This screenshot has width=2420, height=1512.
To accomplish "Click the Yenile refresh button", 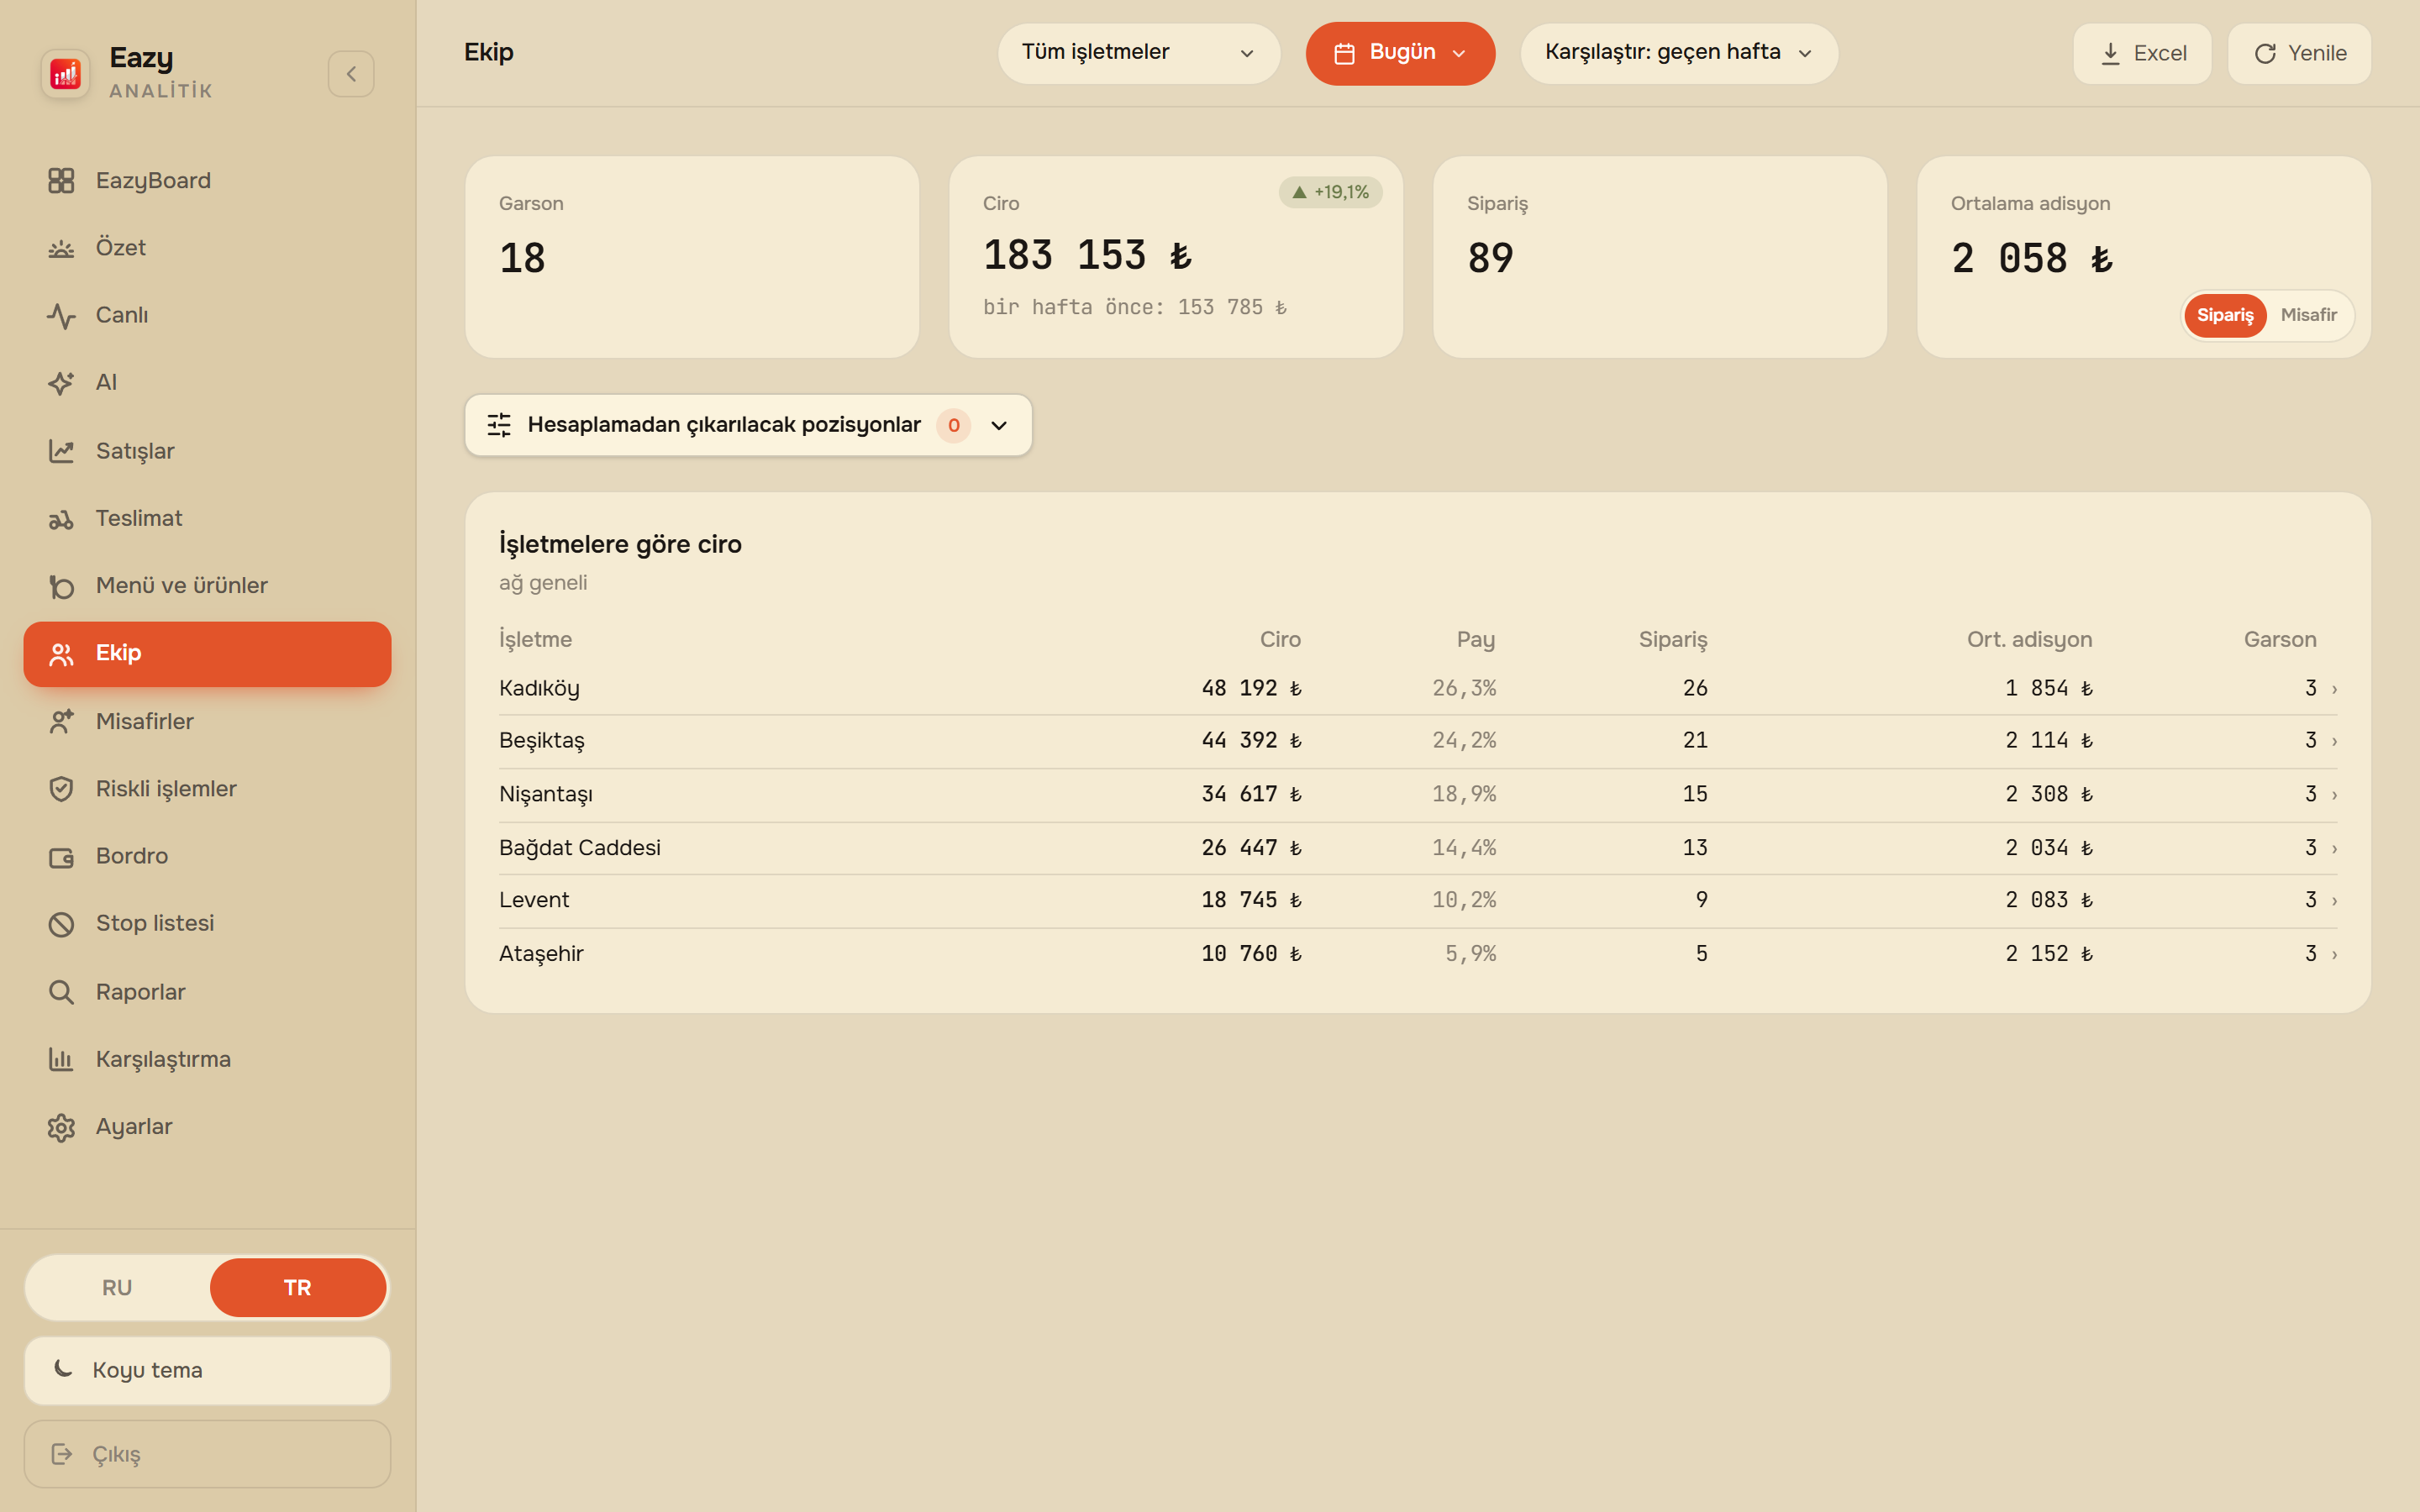I will (x=2299, y=53).
